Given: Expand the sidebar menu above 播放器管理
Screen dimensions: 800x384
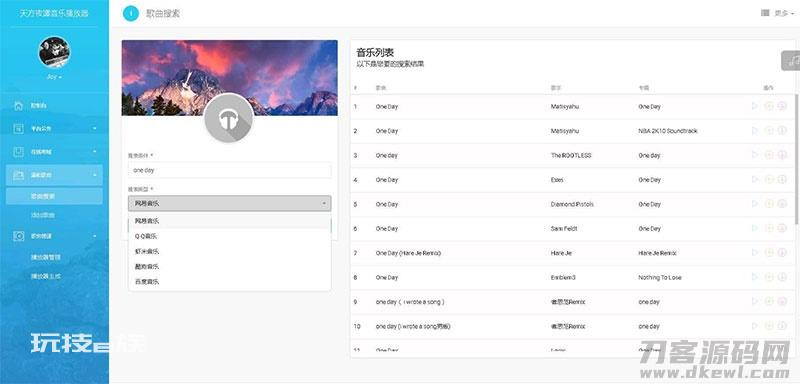Looking at the screenshot, I should [54, 236].
